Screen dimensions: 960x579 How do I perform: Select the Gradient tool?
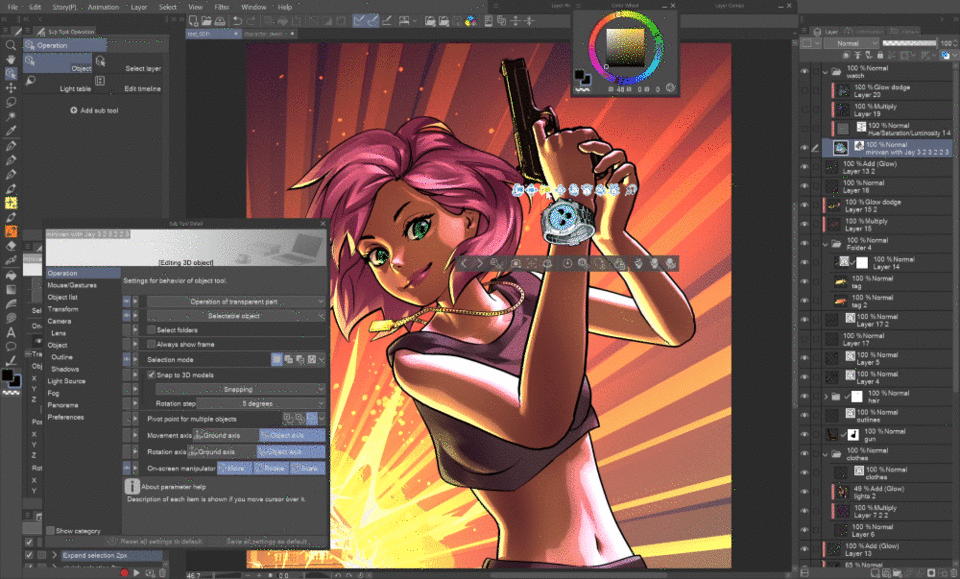pos(10,289)
